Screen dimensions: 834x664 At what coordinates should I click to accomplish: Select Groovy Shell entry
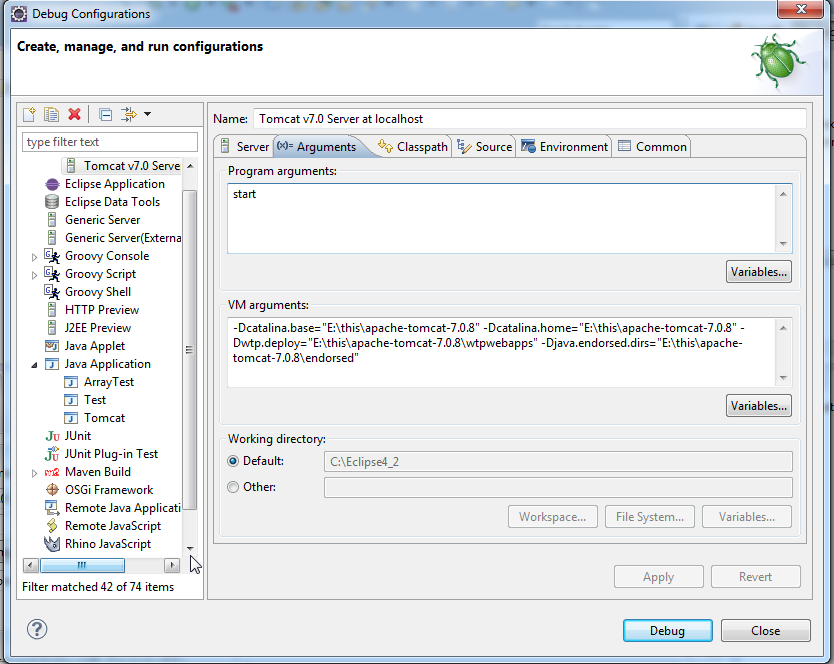88,292
